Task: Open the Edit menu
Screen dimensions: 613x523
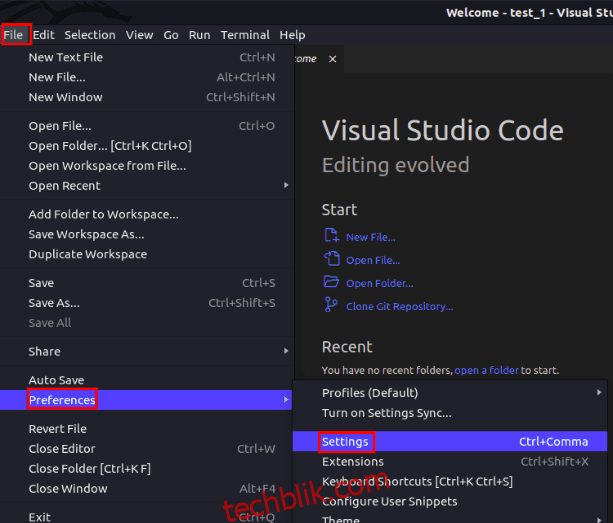Action: pos(43,35)
